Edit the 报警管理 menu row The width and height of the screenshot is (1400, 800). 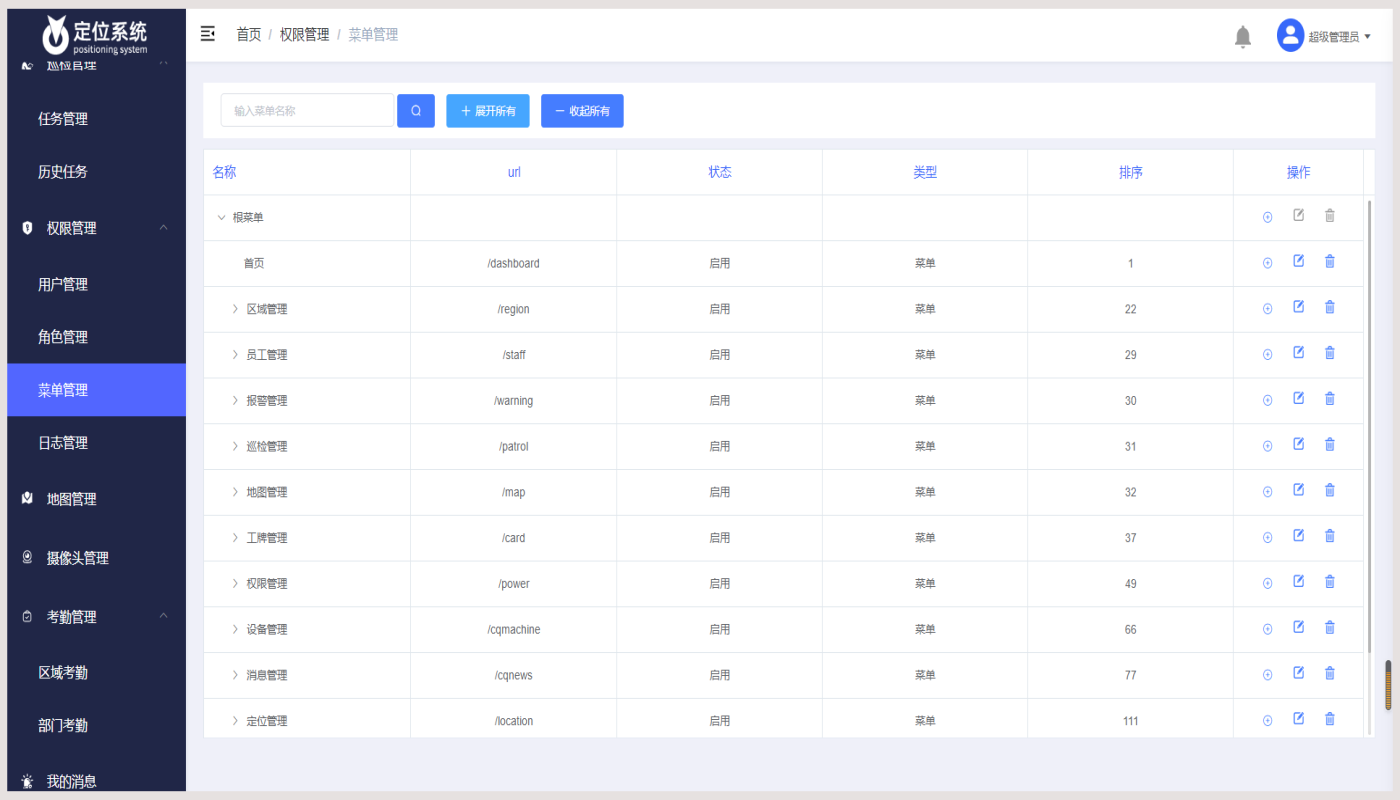pyautogui.click(x=1298, y=399)
